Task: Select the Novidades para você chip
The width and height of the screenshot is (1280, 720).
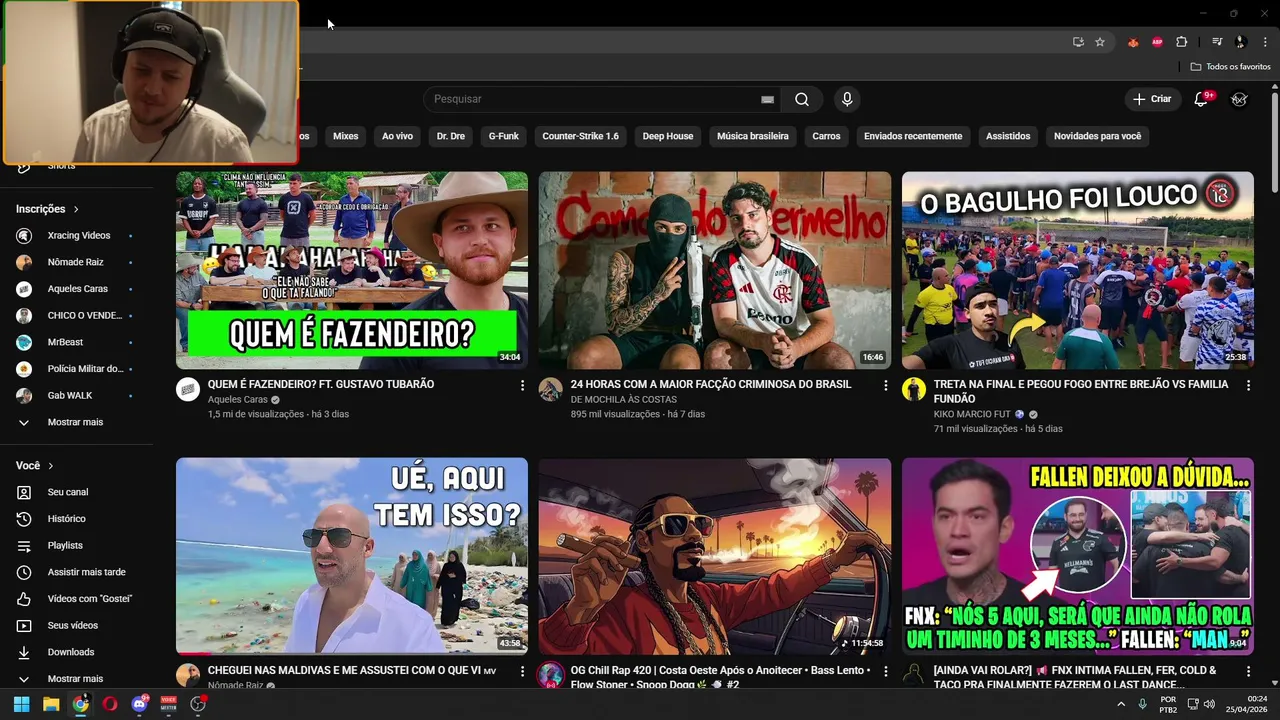Action: [x=1097, y=136]
